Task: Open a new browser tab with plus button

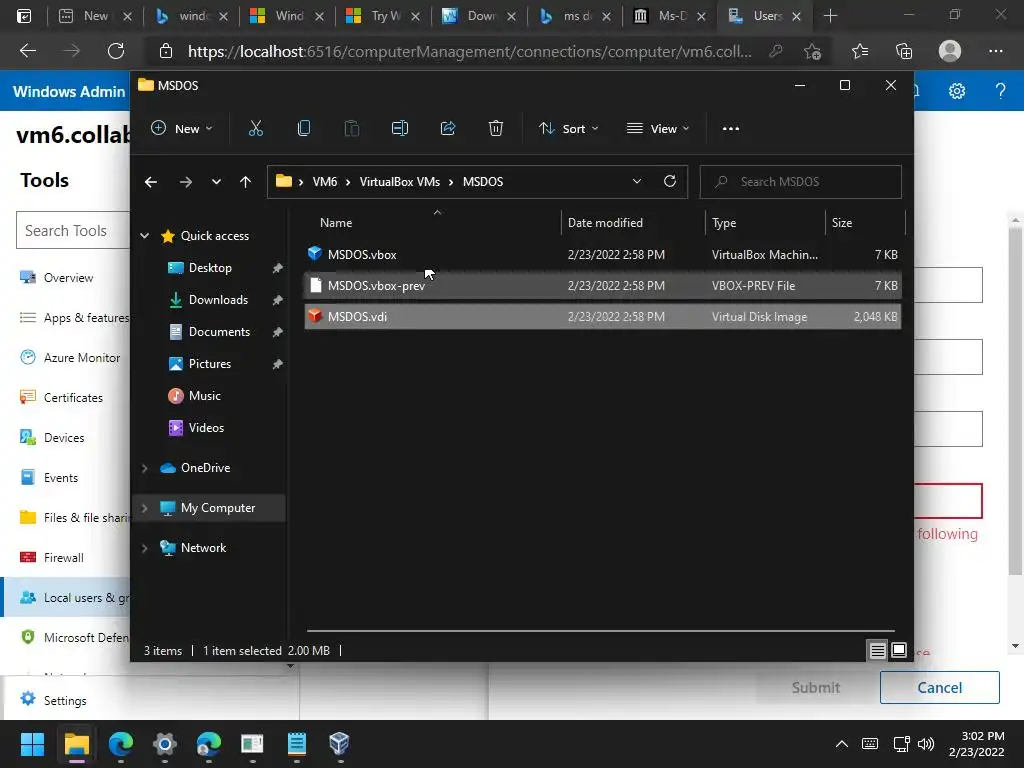Action: point(830,16)
